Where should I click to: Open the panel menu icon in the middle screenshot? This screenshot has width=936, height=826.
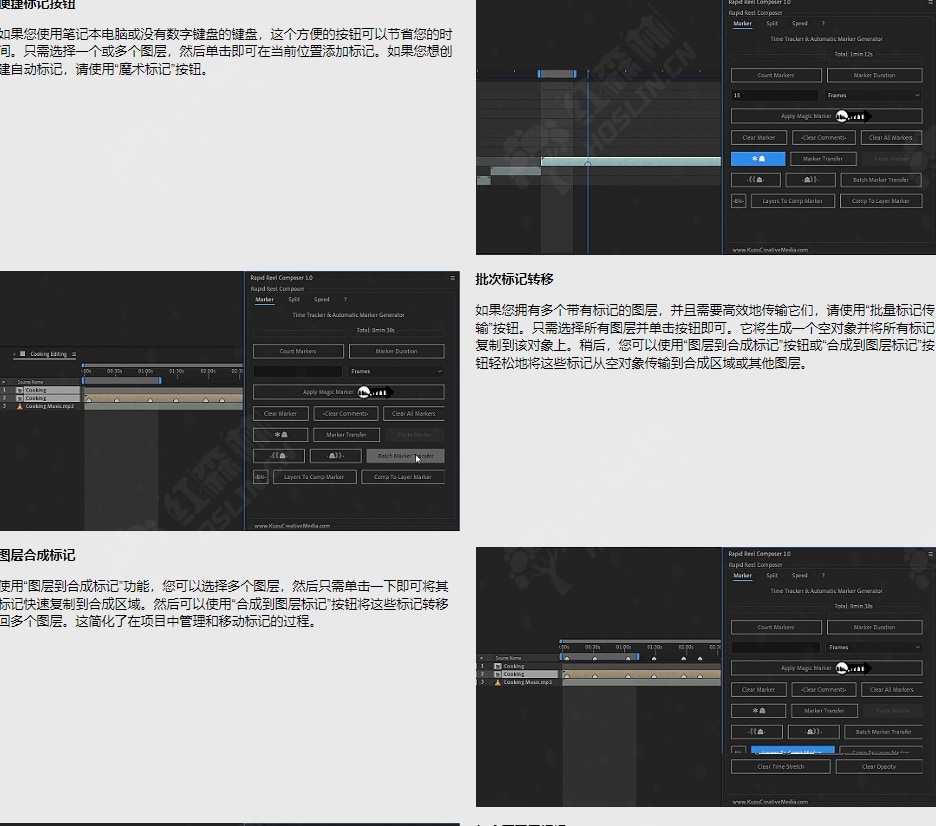pyautogui.click(x=452, y=278)
